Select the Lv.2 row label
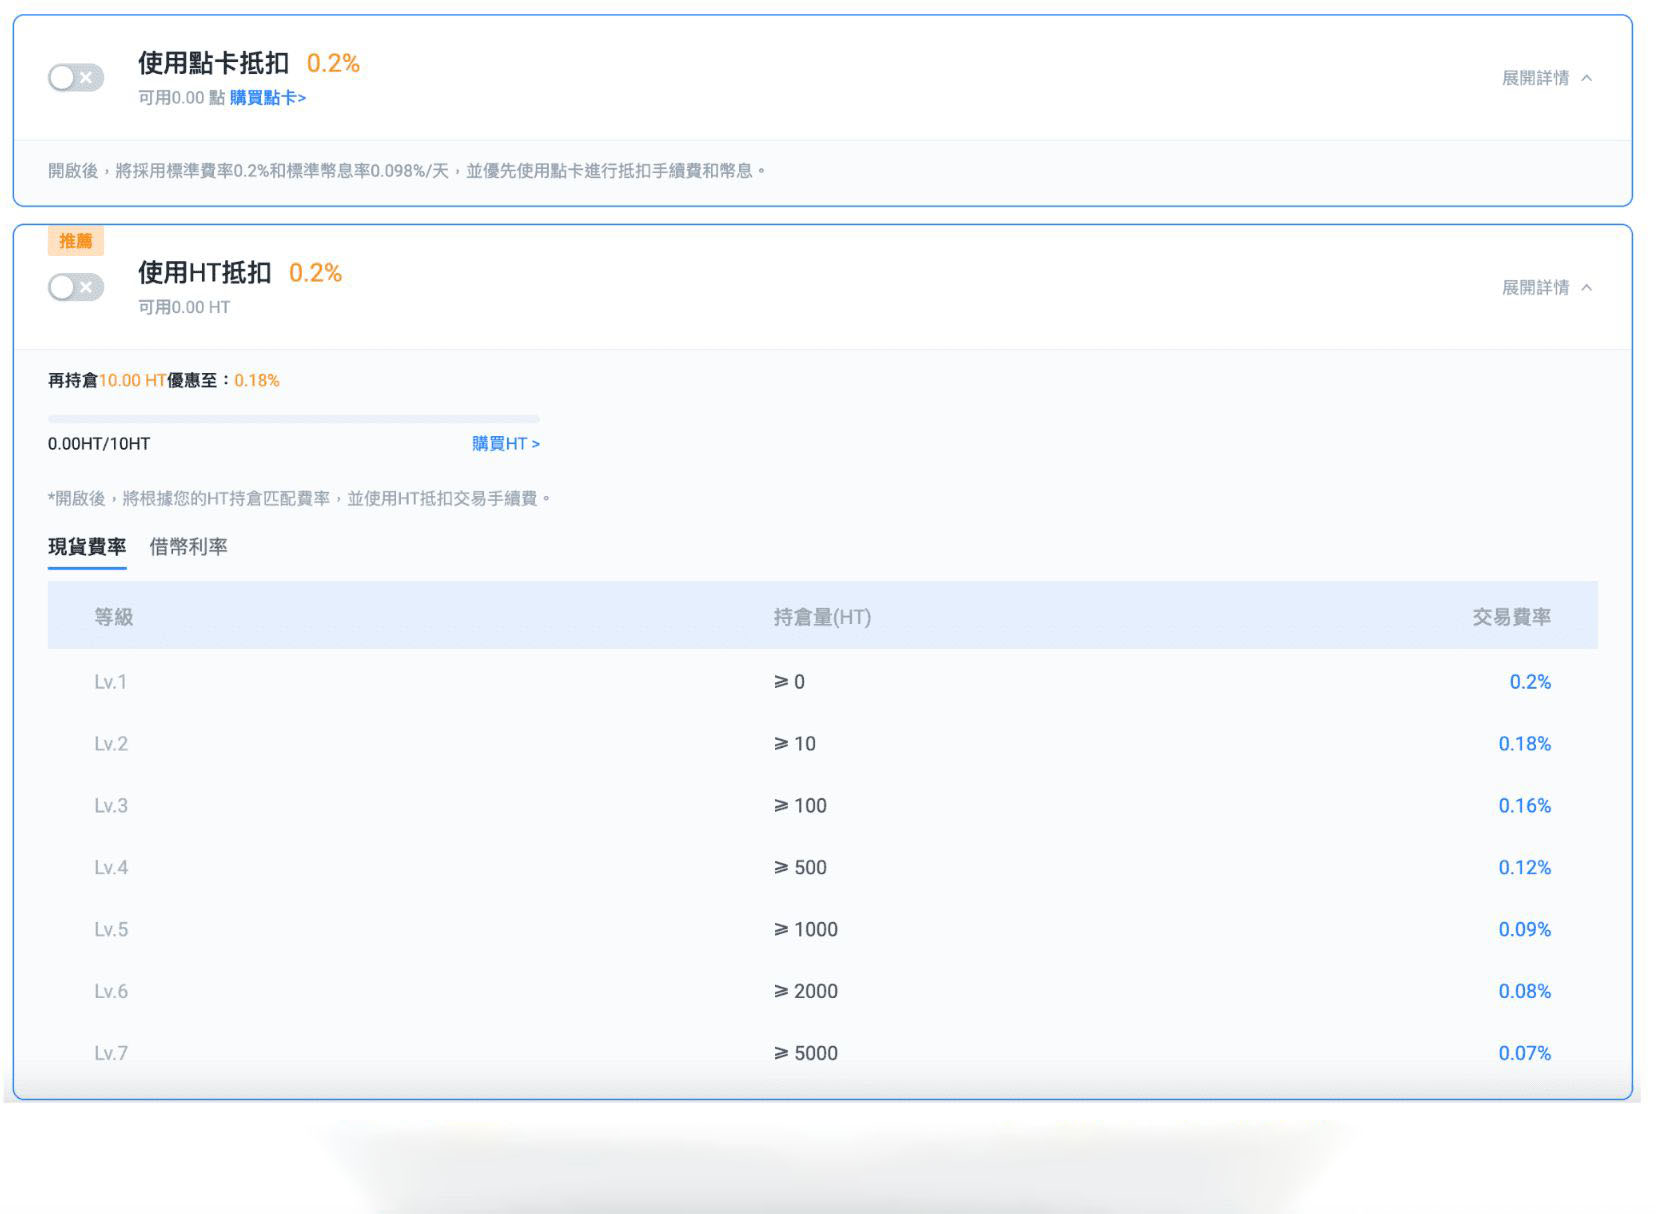1656x1214 pixels. pyautogui.click(x=111, y=744)
